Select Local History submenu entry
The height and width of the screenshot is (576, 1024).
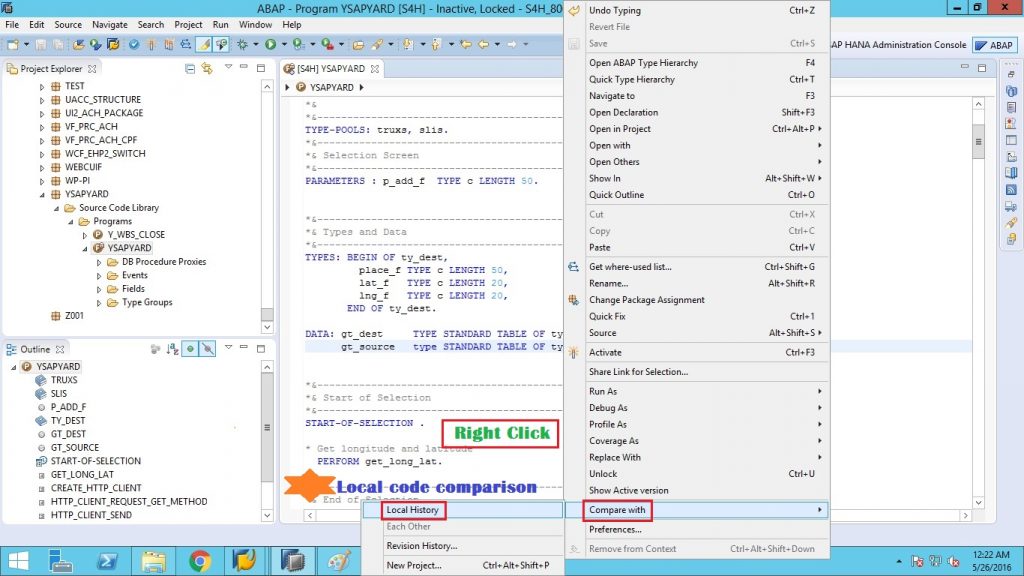(463, 510)
